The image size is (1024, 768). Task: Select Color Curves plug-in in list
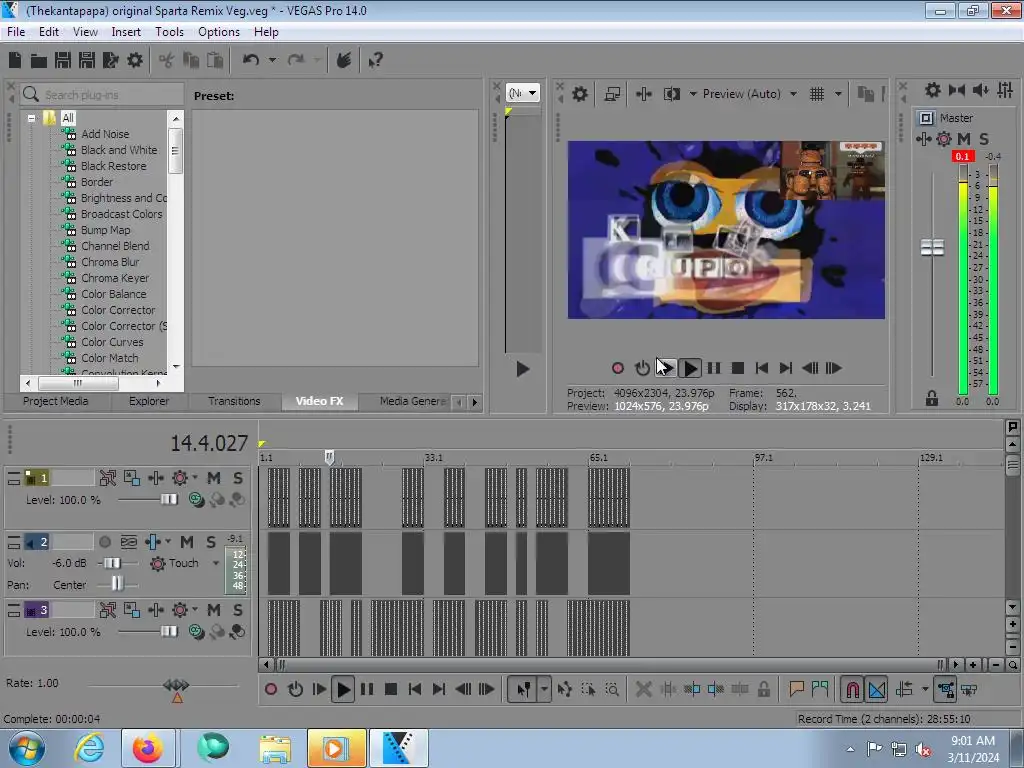click(112, 342)
